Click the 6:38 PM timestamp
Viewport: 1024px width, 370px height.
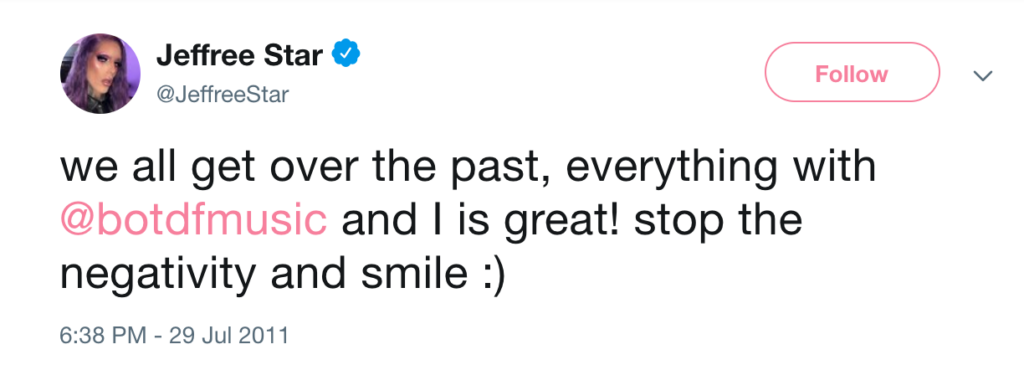103,335
